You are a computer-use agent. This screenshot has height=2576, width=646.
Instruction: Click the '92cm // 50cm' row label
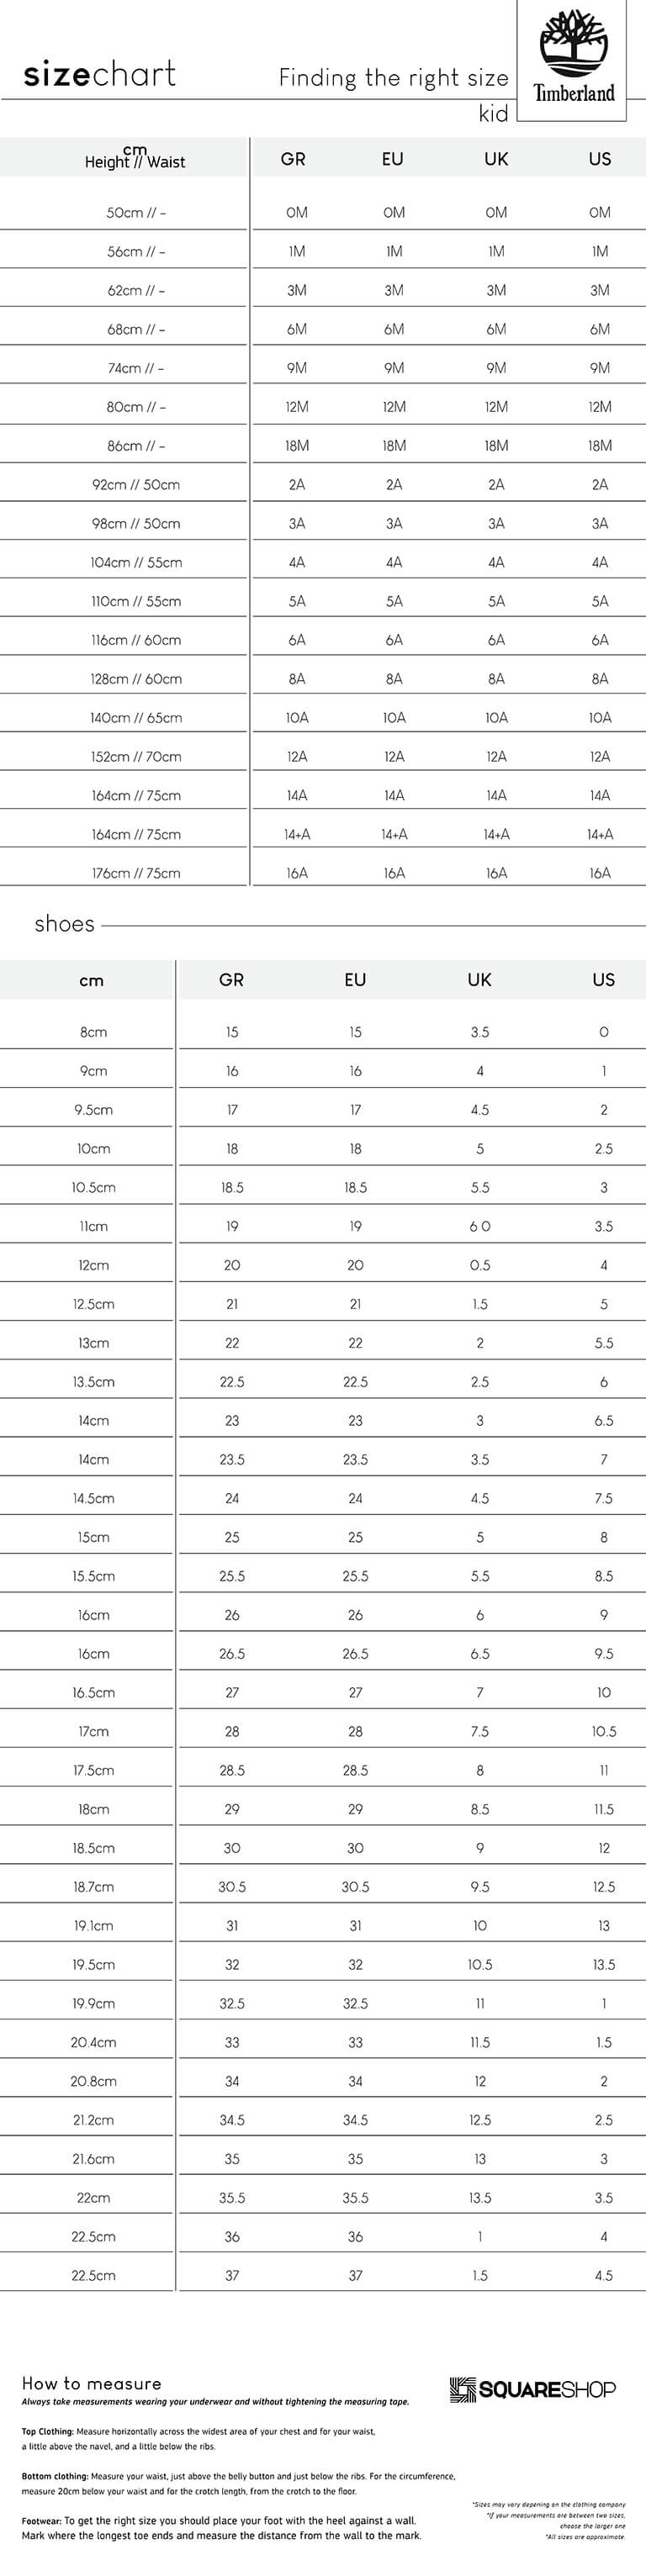coord(136,485)
